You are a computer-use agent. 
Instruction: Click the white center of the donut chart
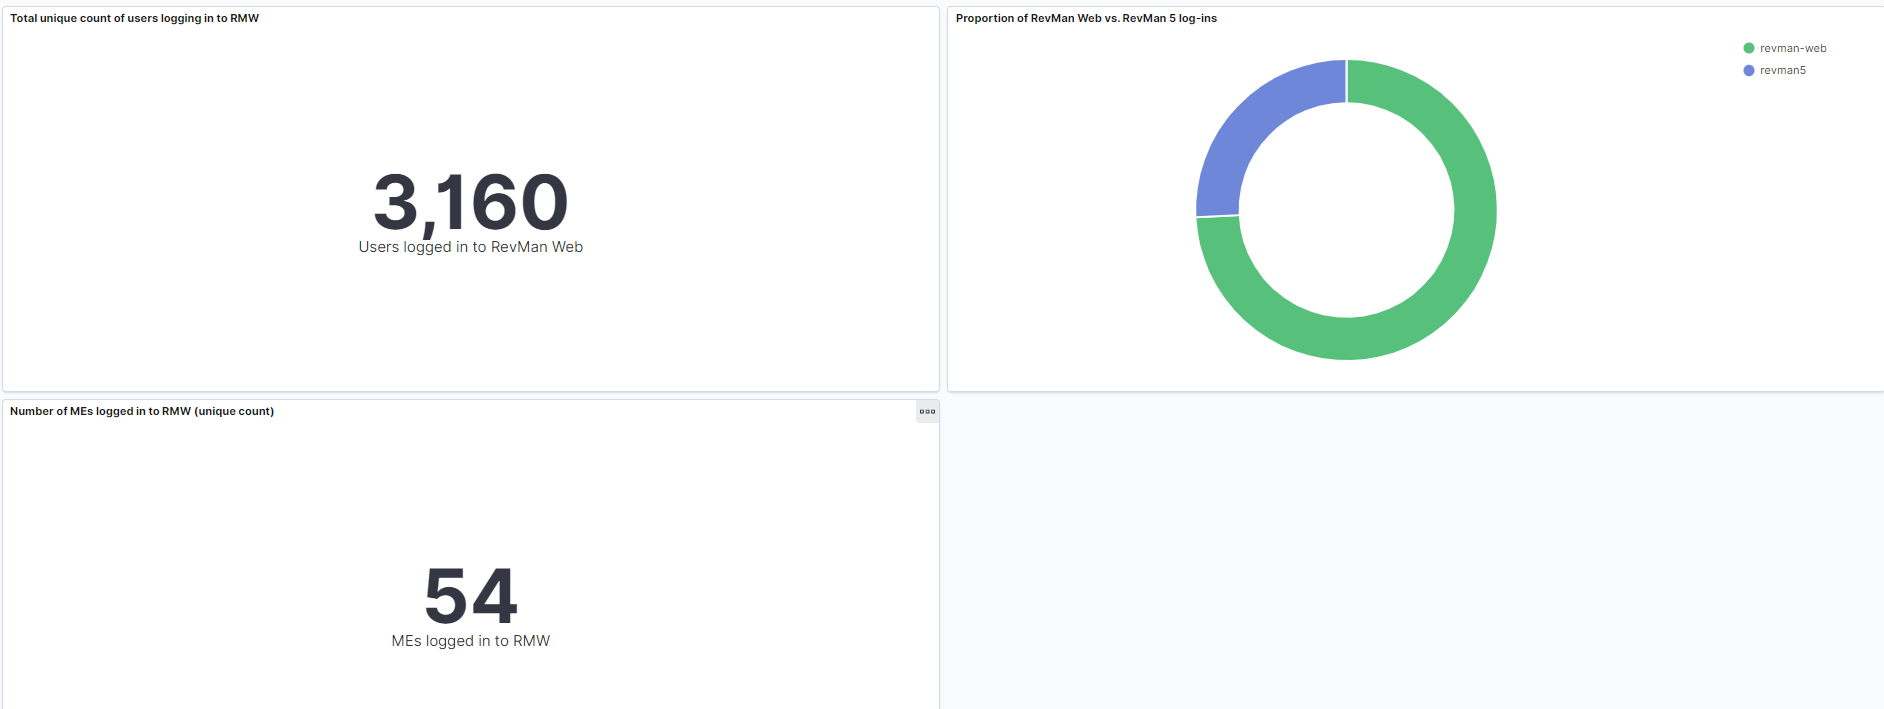(1346, 210)
